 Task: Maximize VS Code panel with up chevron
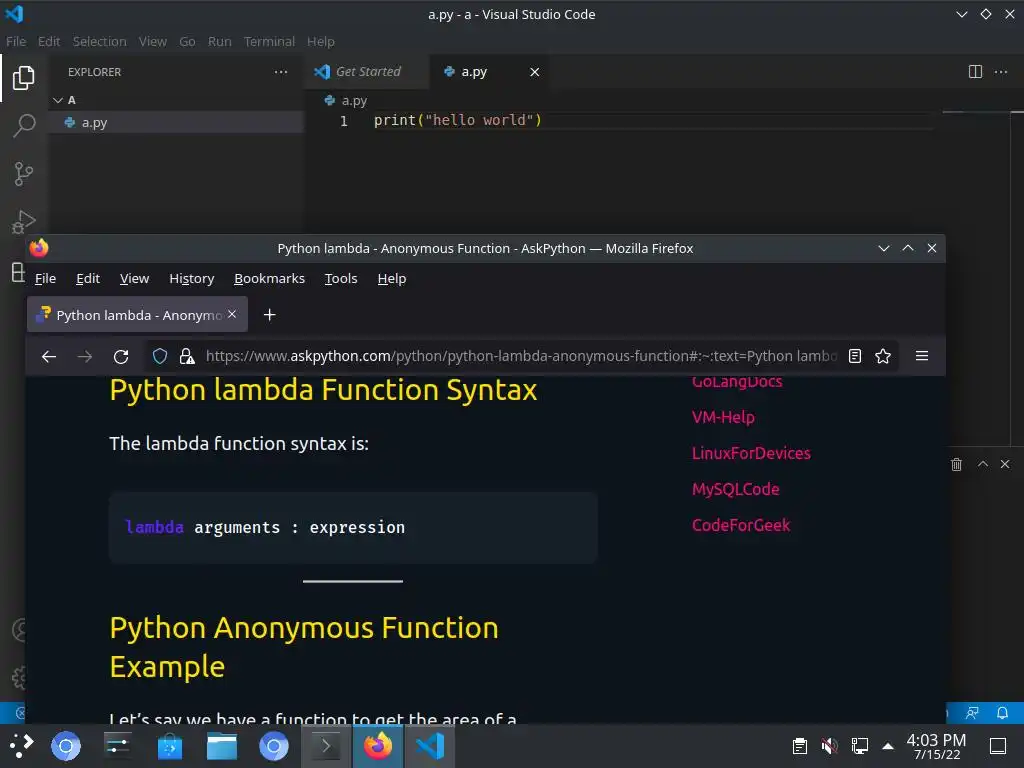click(x=982, y=464)
